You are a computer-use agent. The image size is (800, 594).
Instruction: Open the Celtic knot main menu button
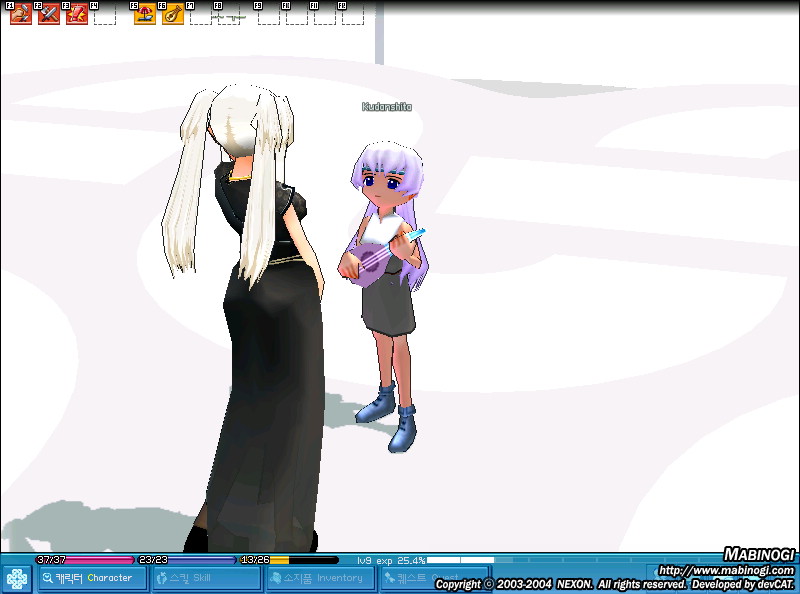click(x=17, y=579)
